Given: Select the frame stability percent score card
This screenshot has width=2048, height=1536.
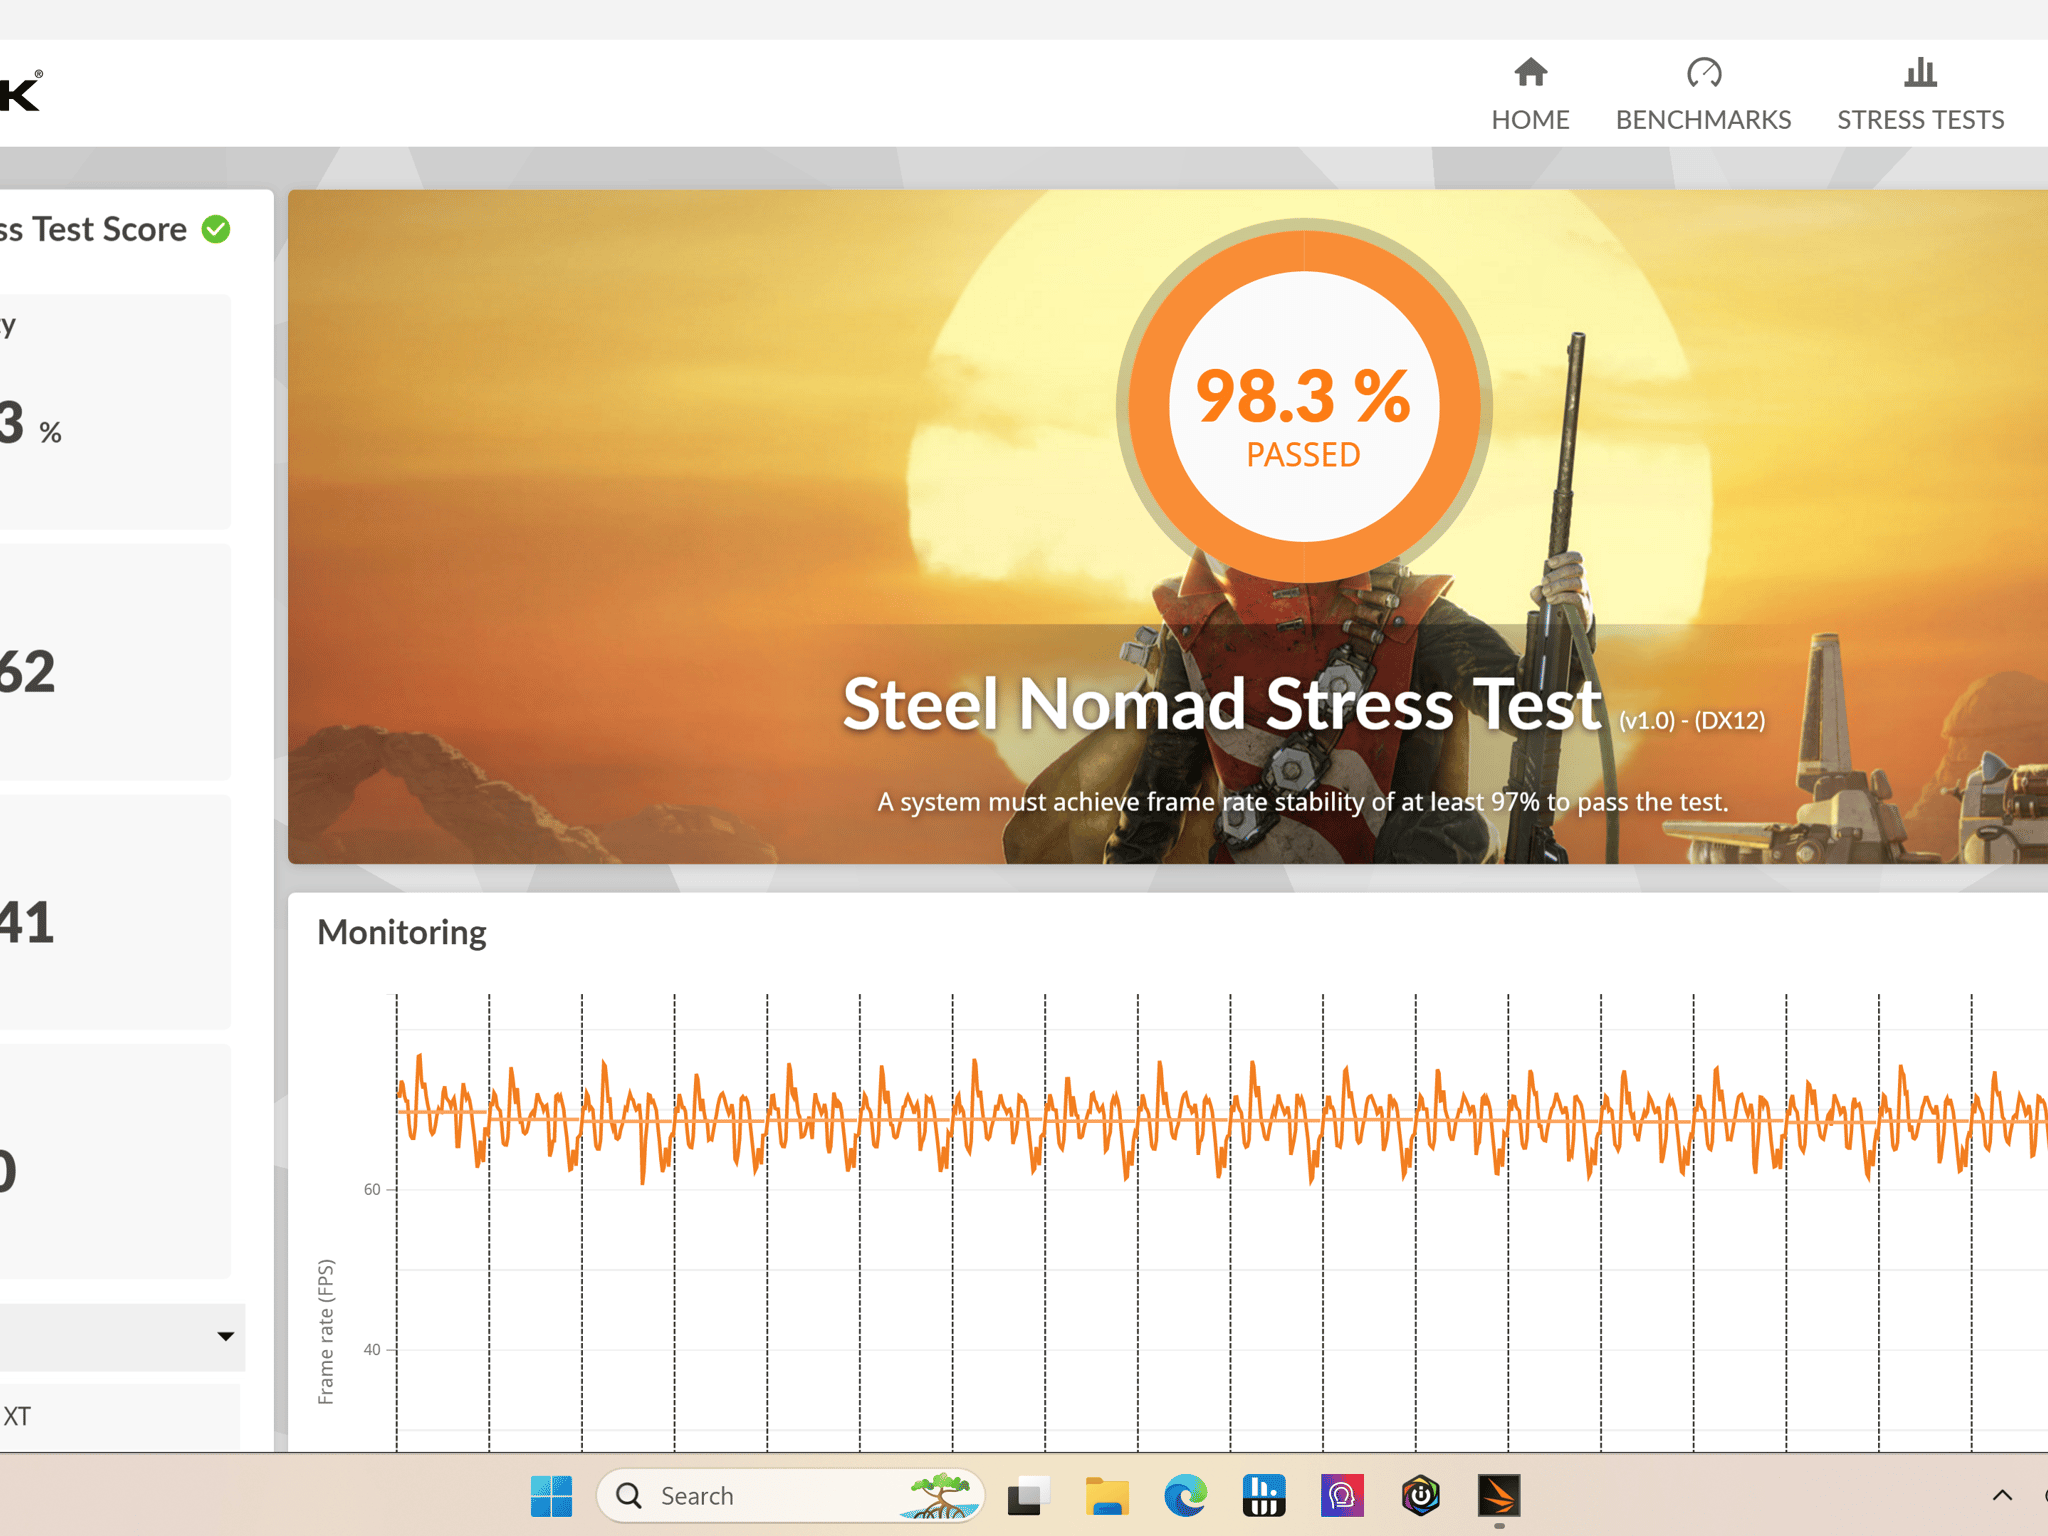Looking at the screenshot, I should click(115, 411).
